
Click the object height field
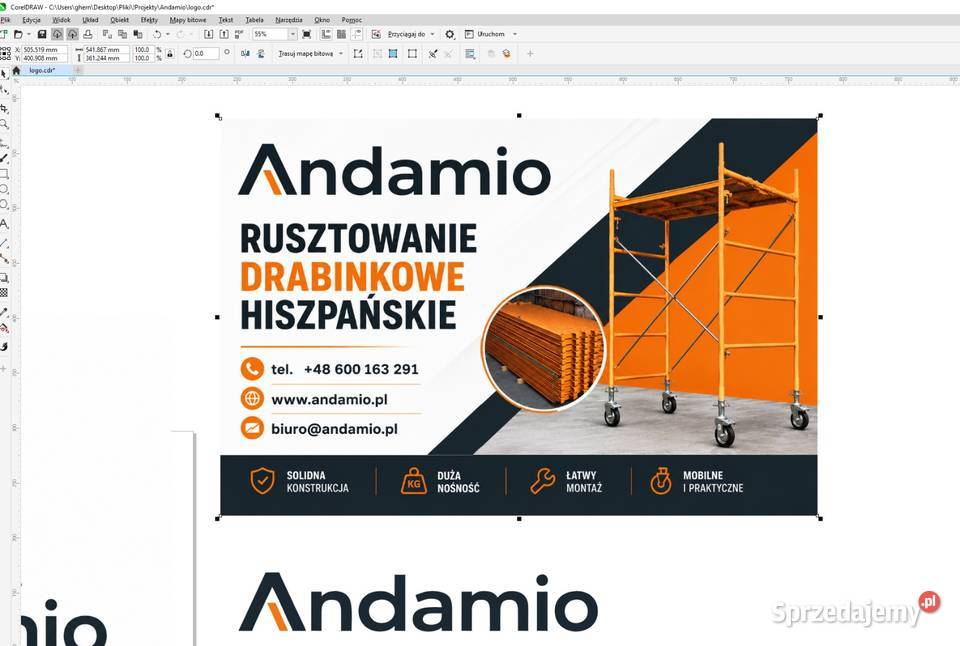[x=107, y=58]
